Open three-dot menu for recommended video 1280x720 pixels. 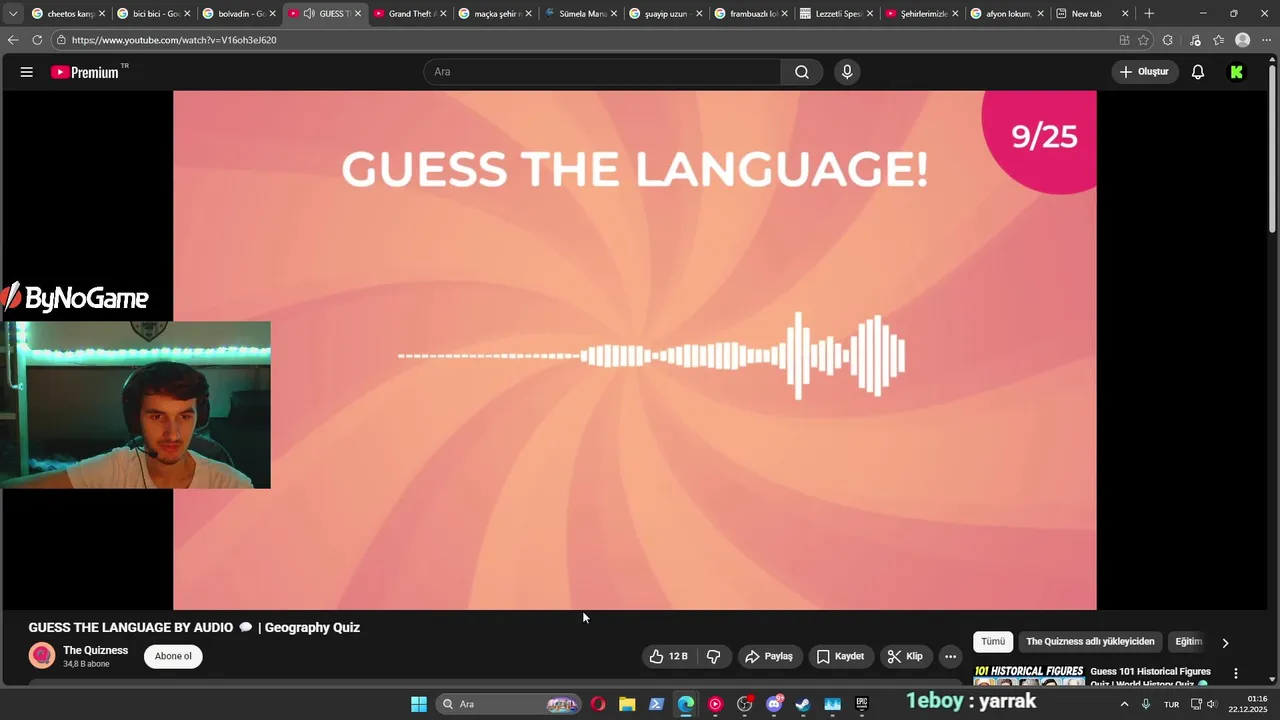tap(1236, 674)
